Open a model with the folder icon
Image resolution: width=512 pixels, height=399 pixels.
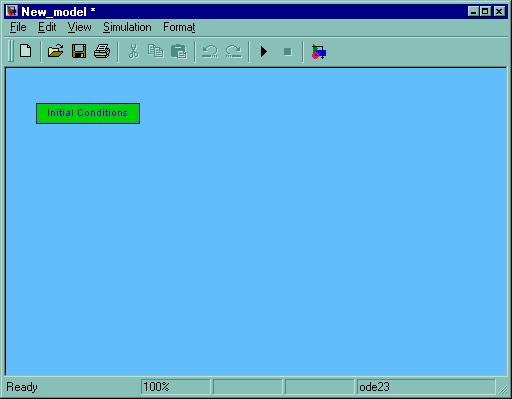coord(55,51)
